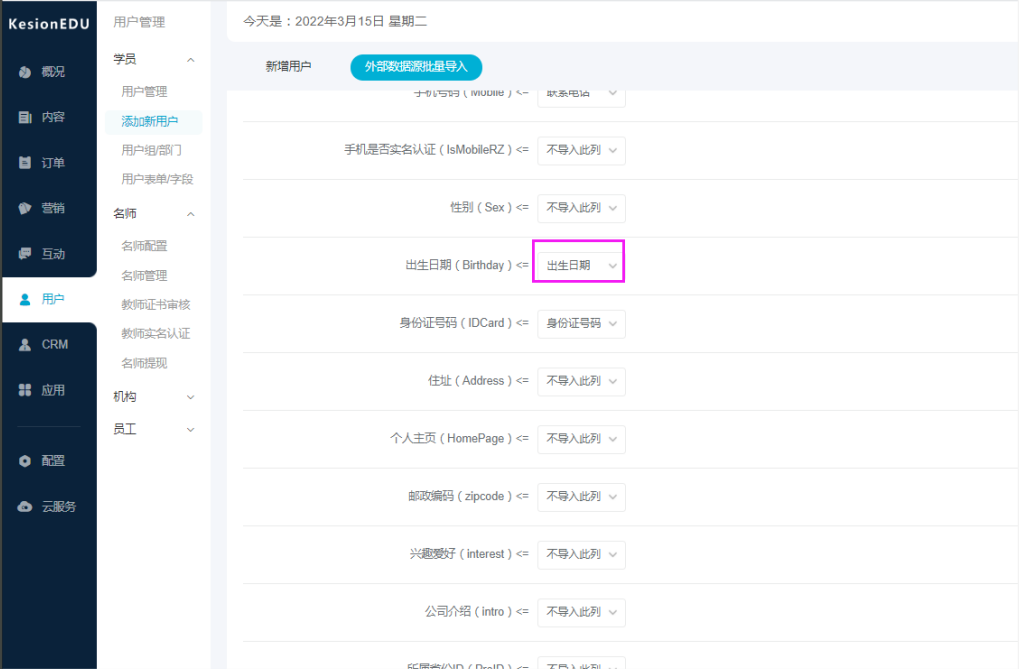Click the 概况 overview icon in sidebar

pos(26,72)
